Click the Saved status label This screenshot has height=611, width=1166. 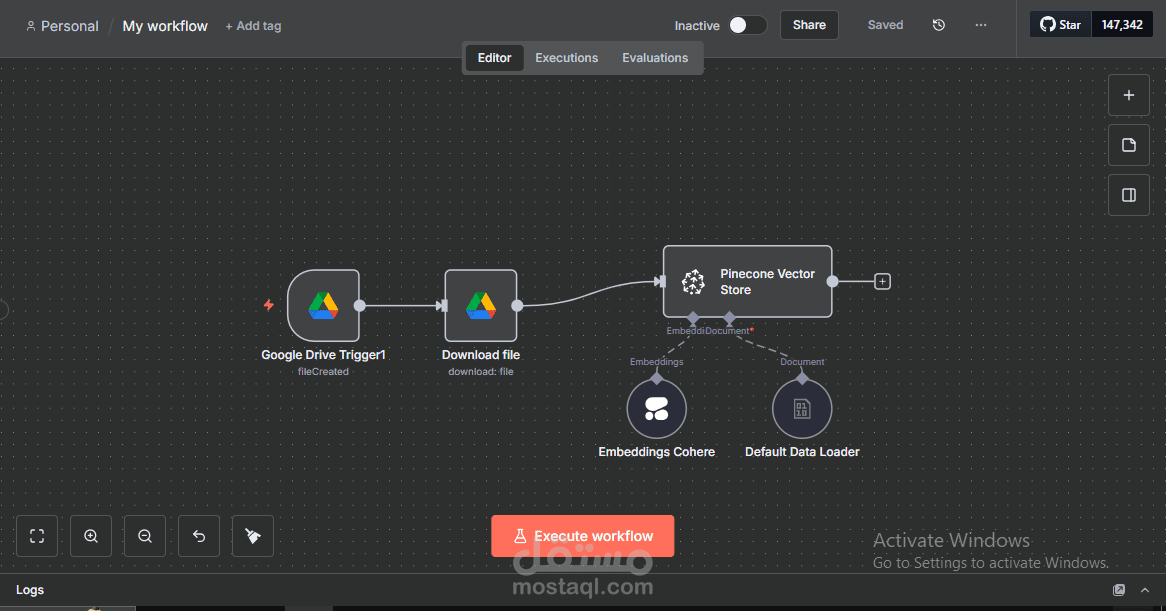pos(886,25)
